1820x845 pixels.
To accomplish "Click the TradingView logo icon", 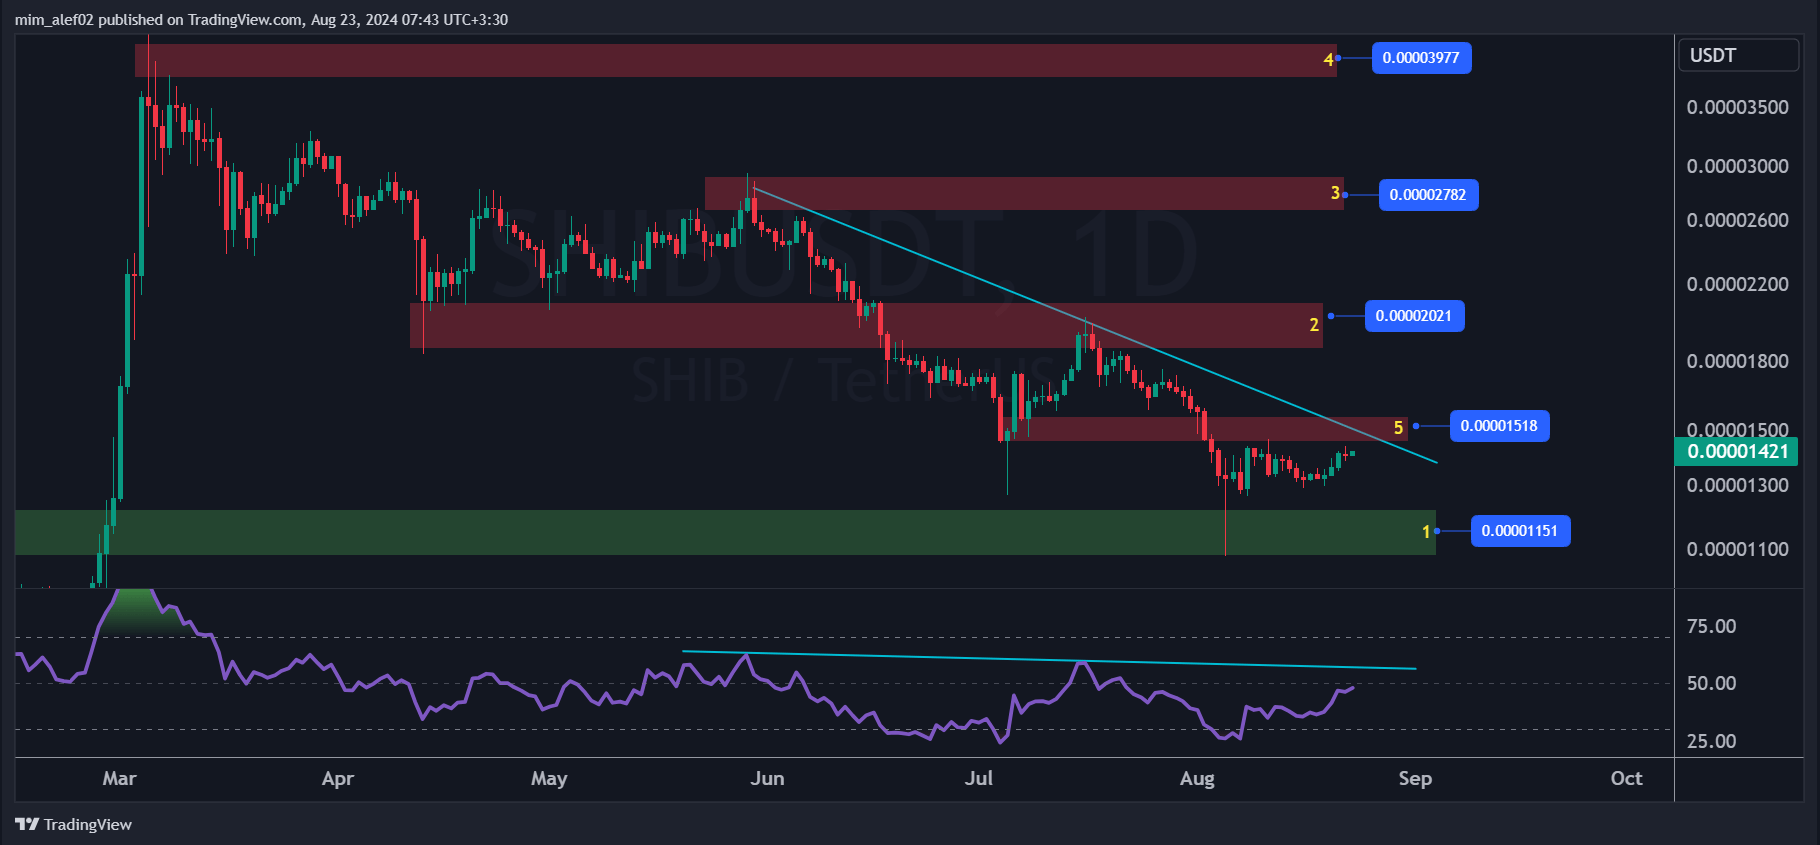I will click(x=27, y=824).
